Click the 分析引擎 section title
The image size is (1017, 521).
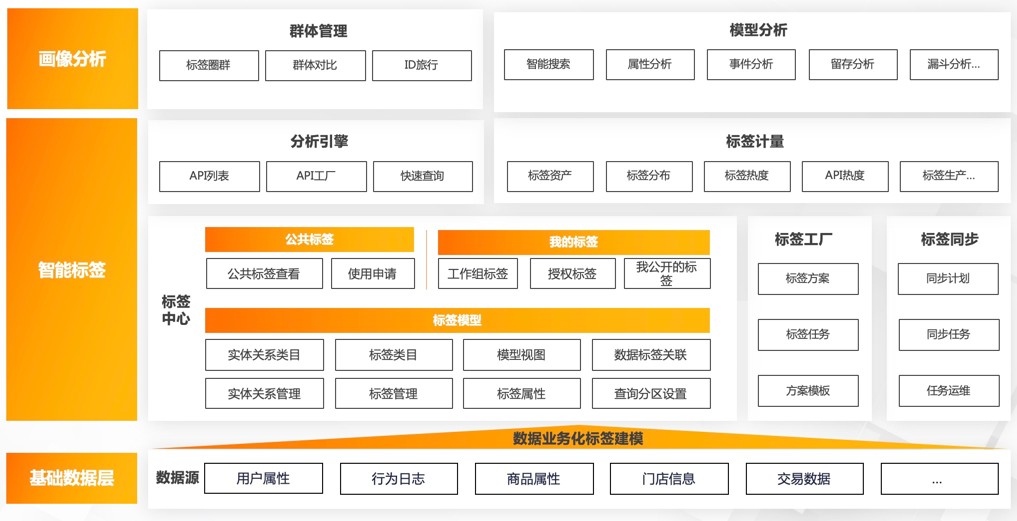(318, 141)
